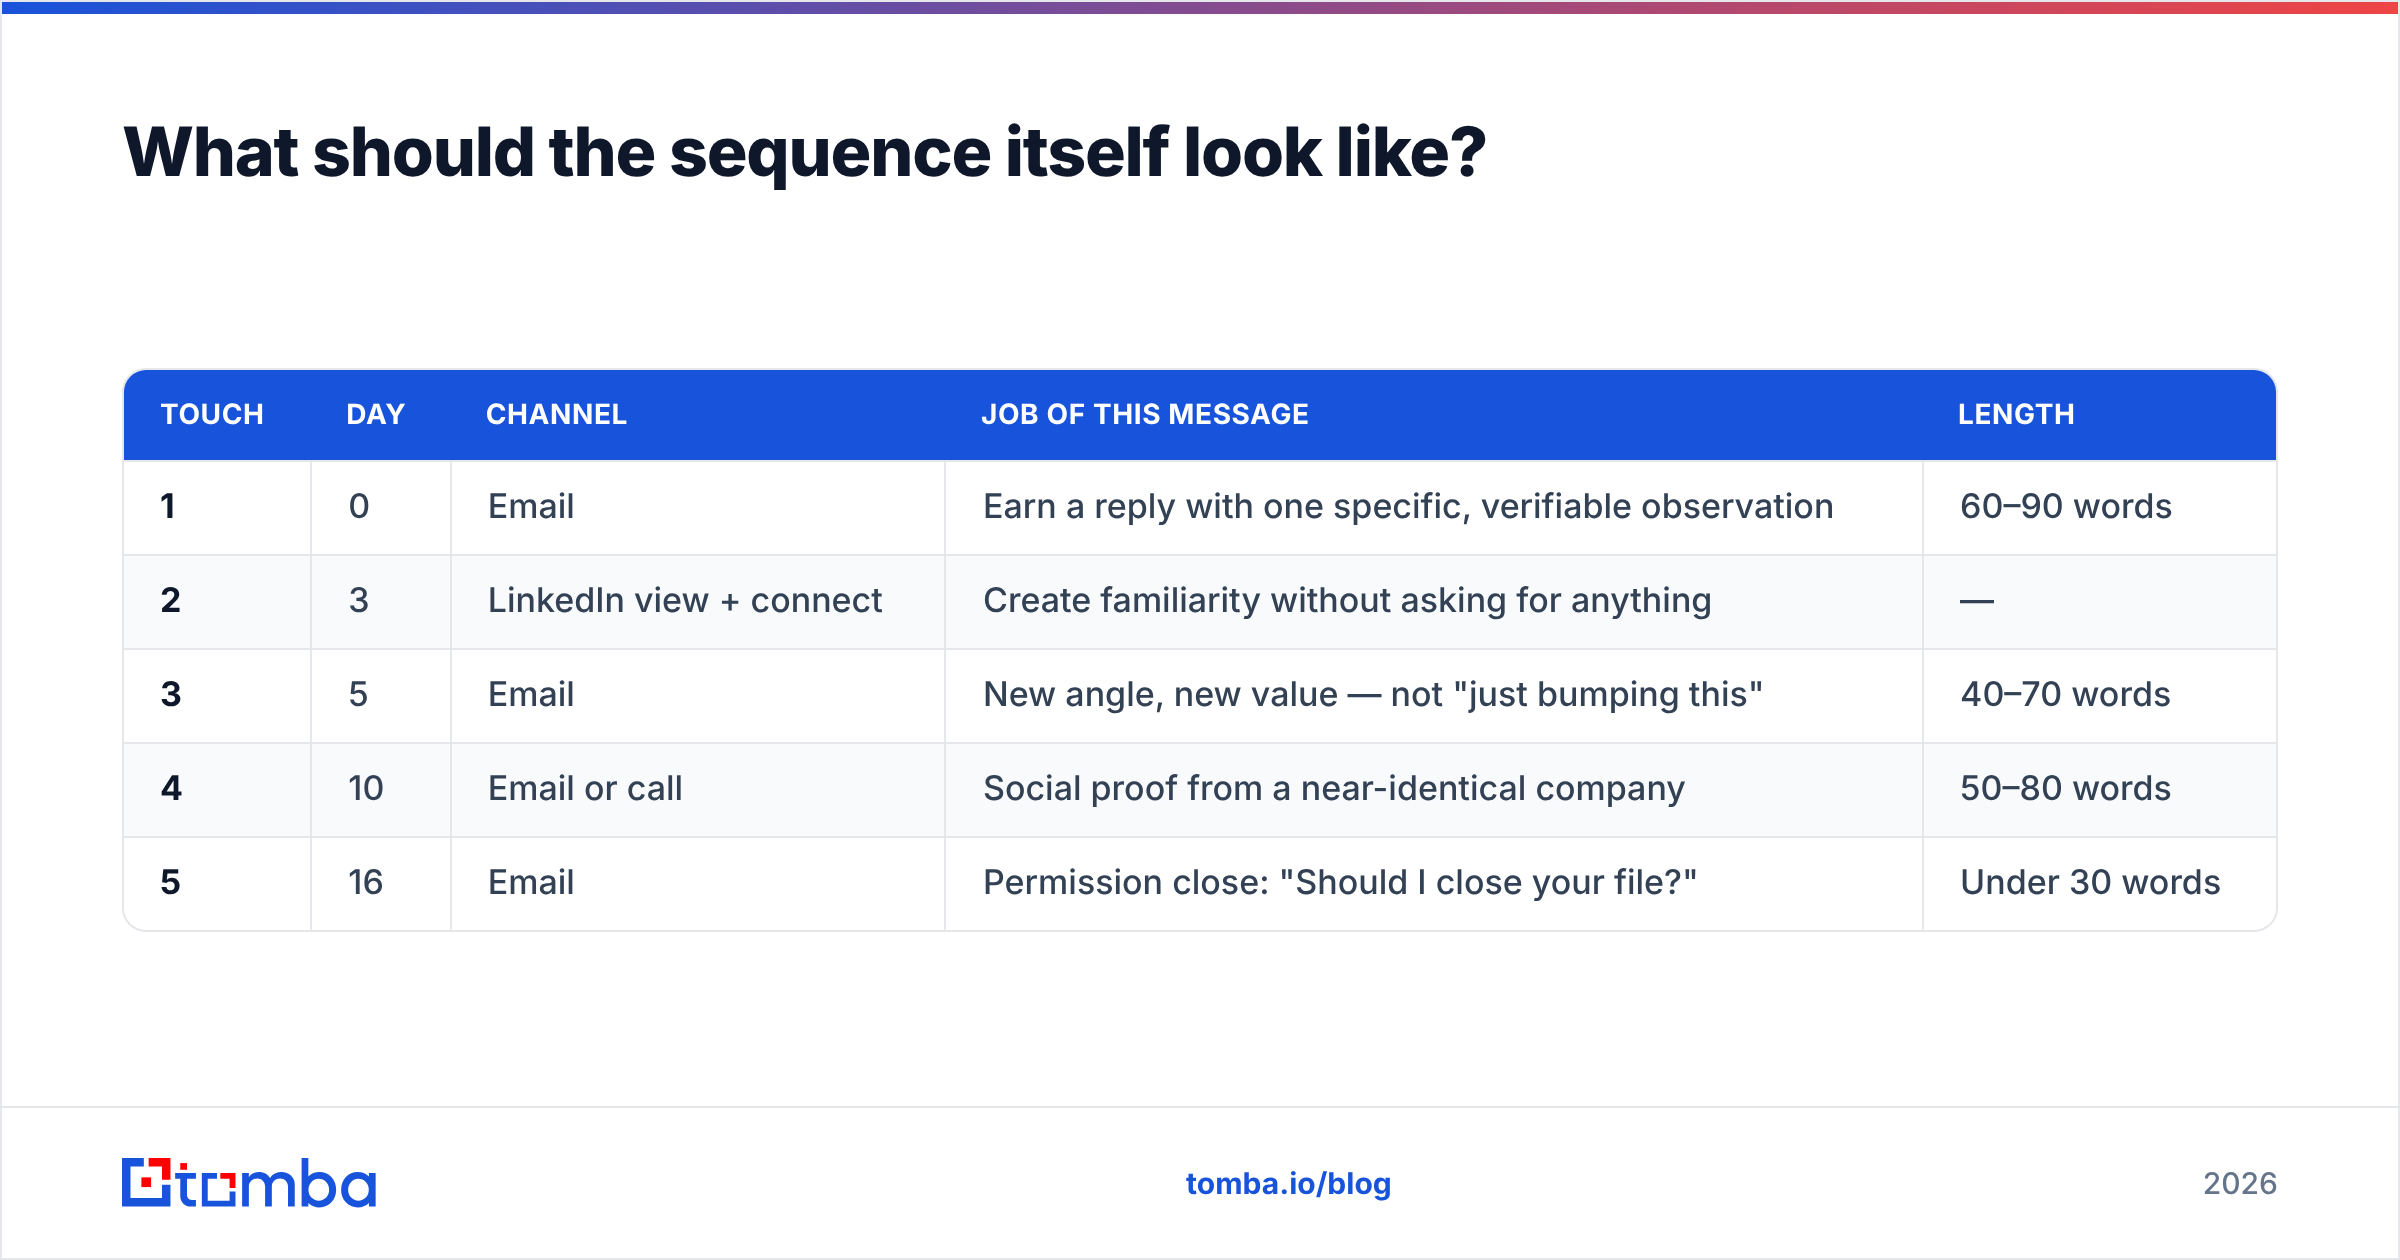Screen dimensions: 2400x1260
Task: Click the LENGTH column header
Action: point(2016,414)
